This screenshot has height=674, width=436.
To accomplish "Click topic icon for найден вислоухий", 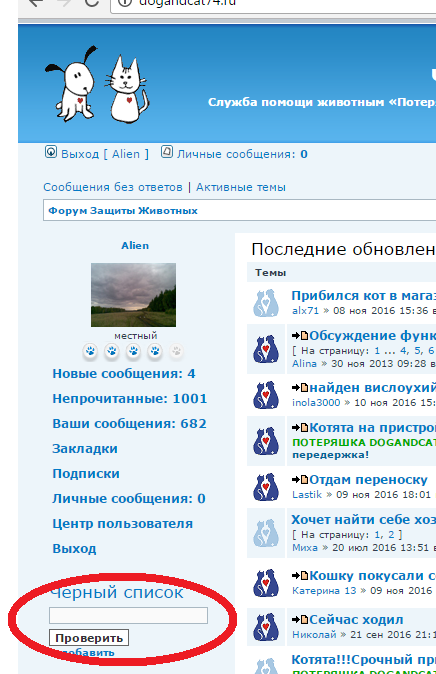I will (266, 395).
